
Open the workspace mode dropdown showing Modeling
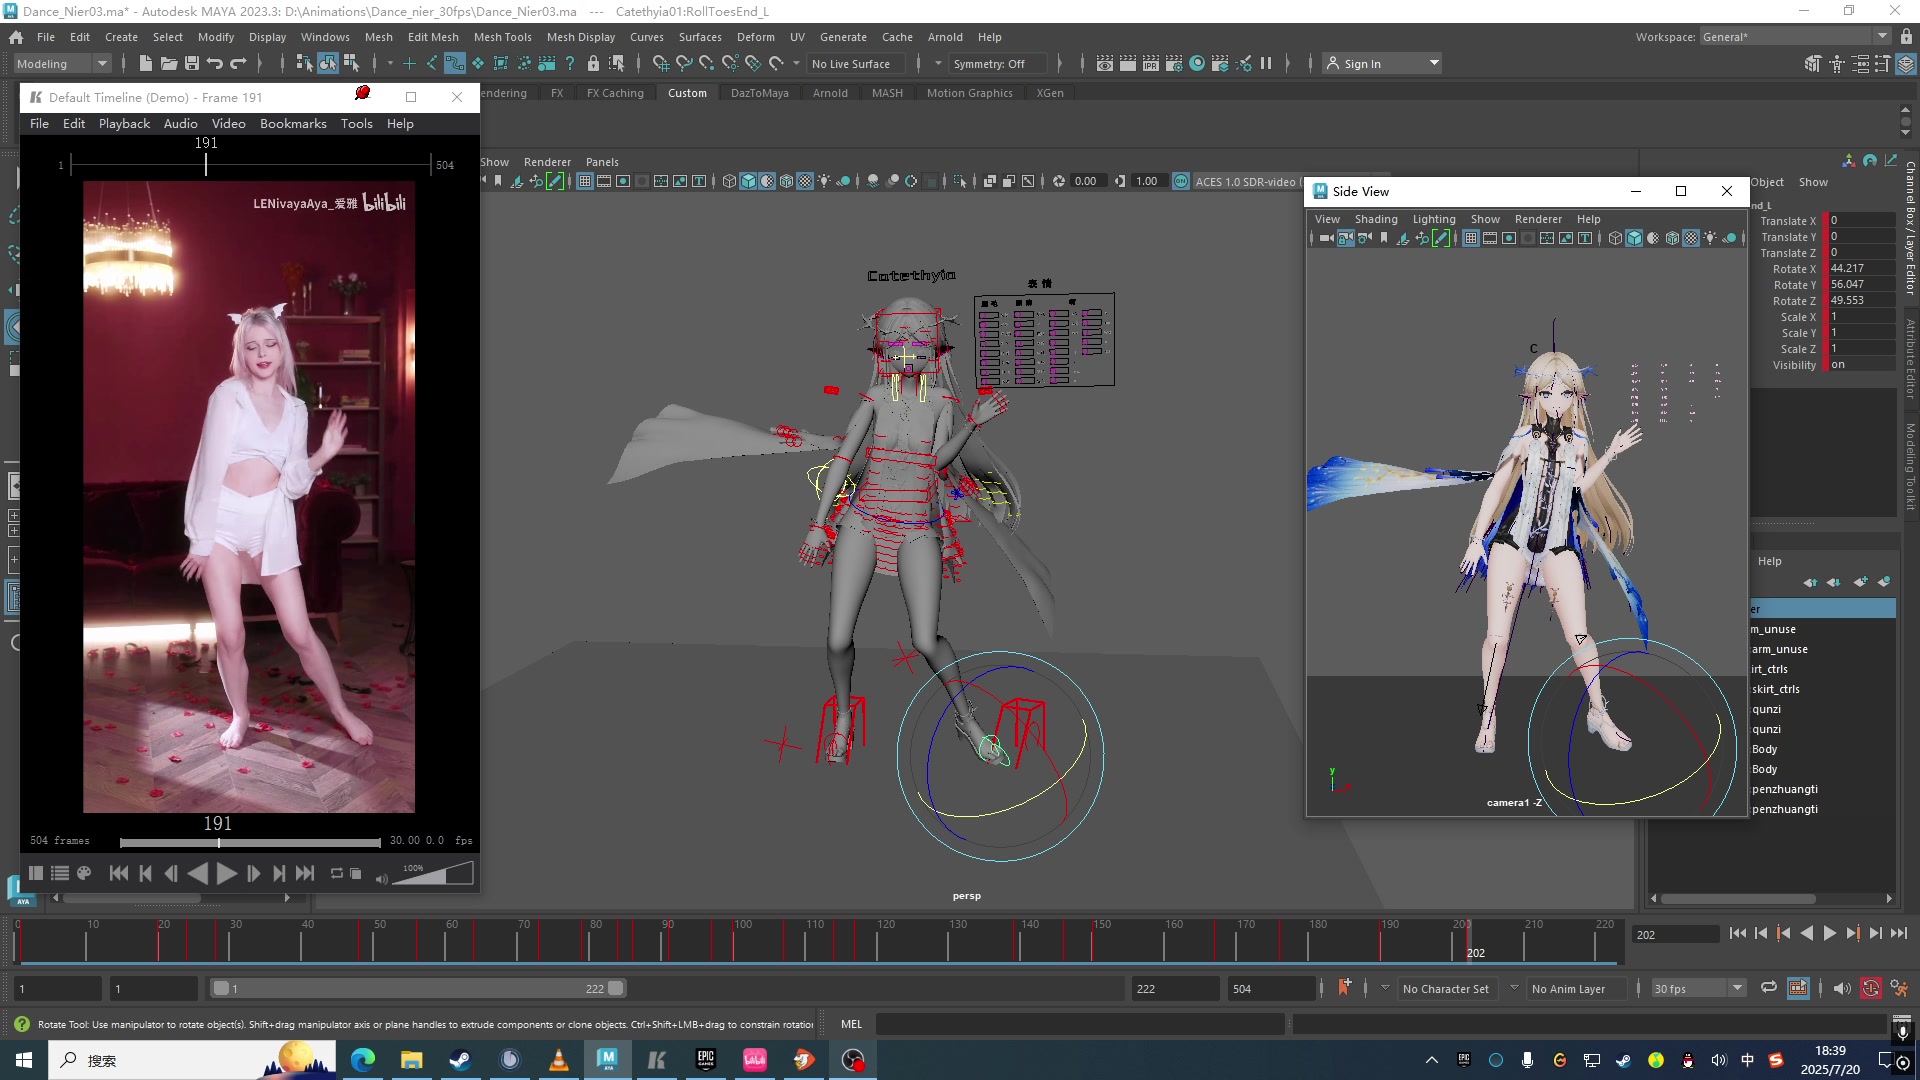coord(61,63)
